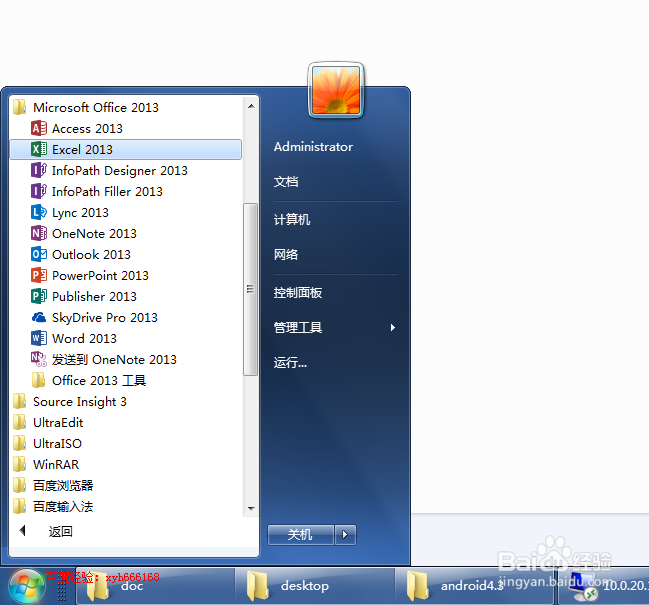Click the PowerPoint 2013 icon

click(x=39, y=275)
